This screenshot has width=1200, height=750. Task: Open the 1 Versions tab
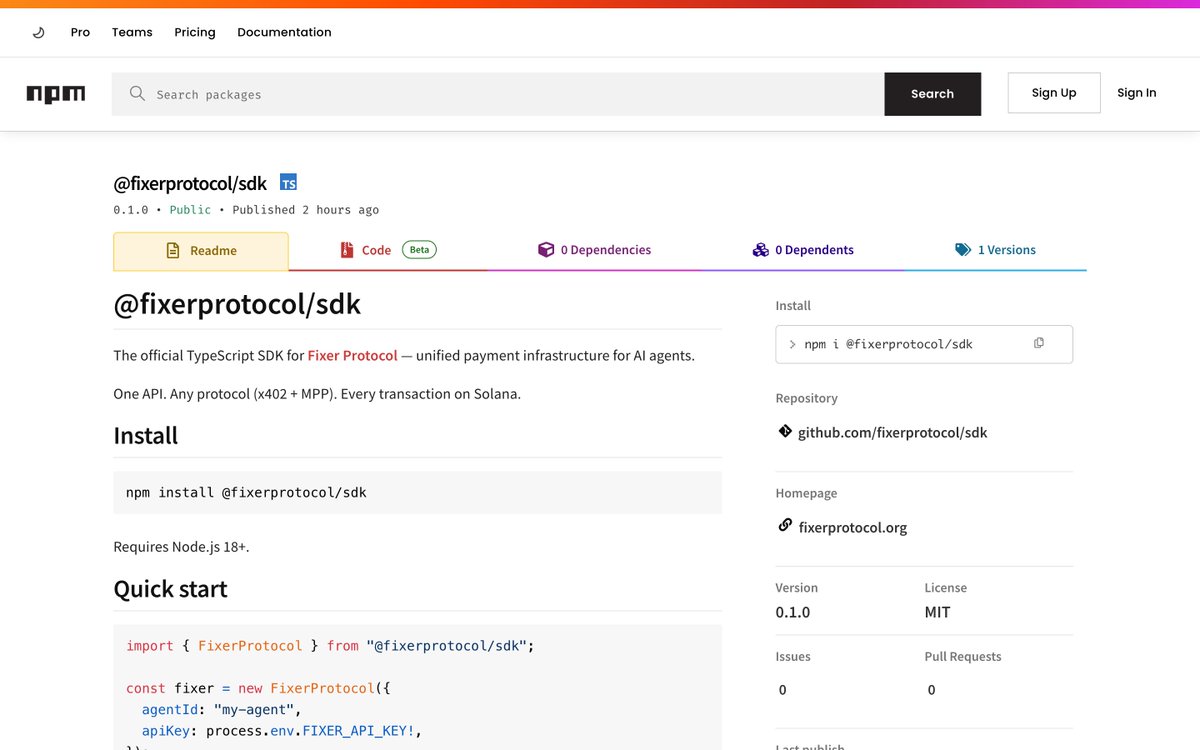coord(995,250)
